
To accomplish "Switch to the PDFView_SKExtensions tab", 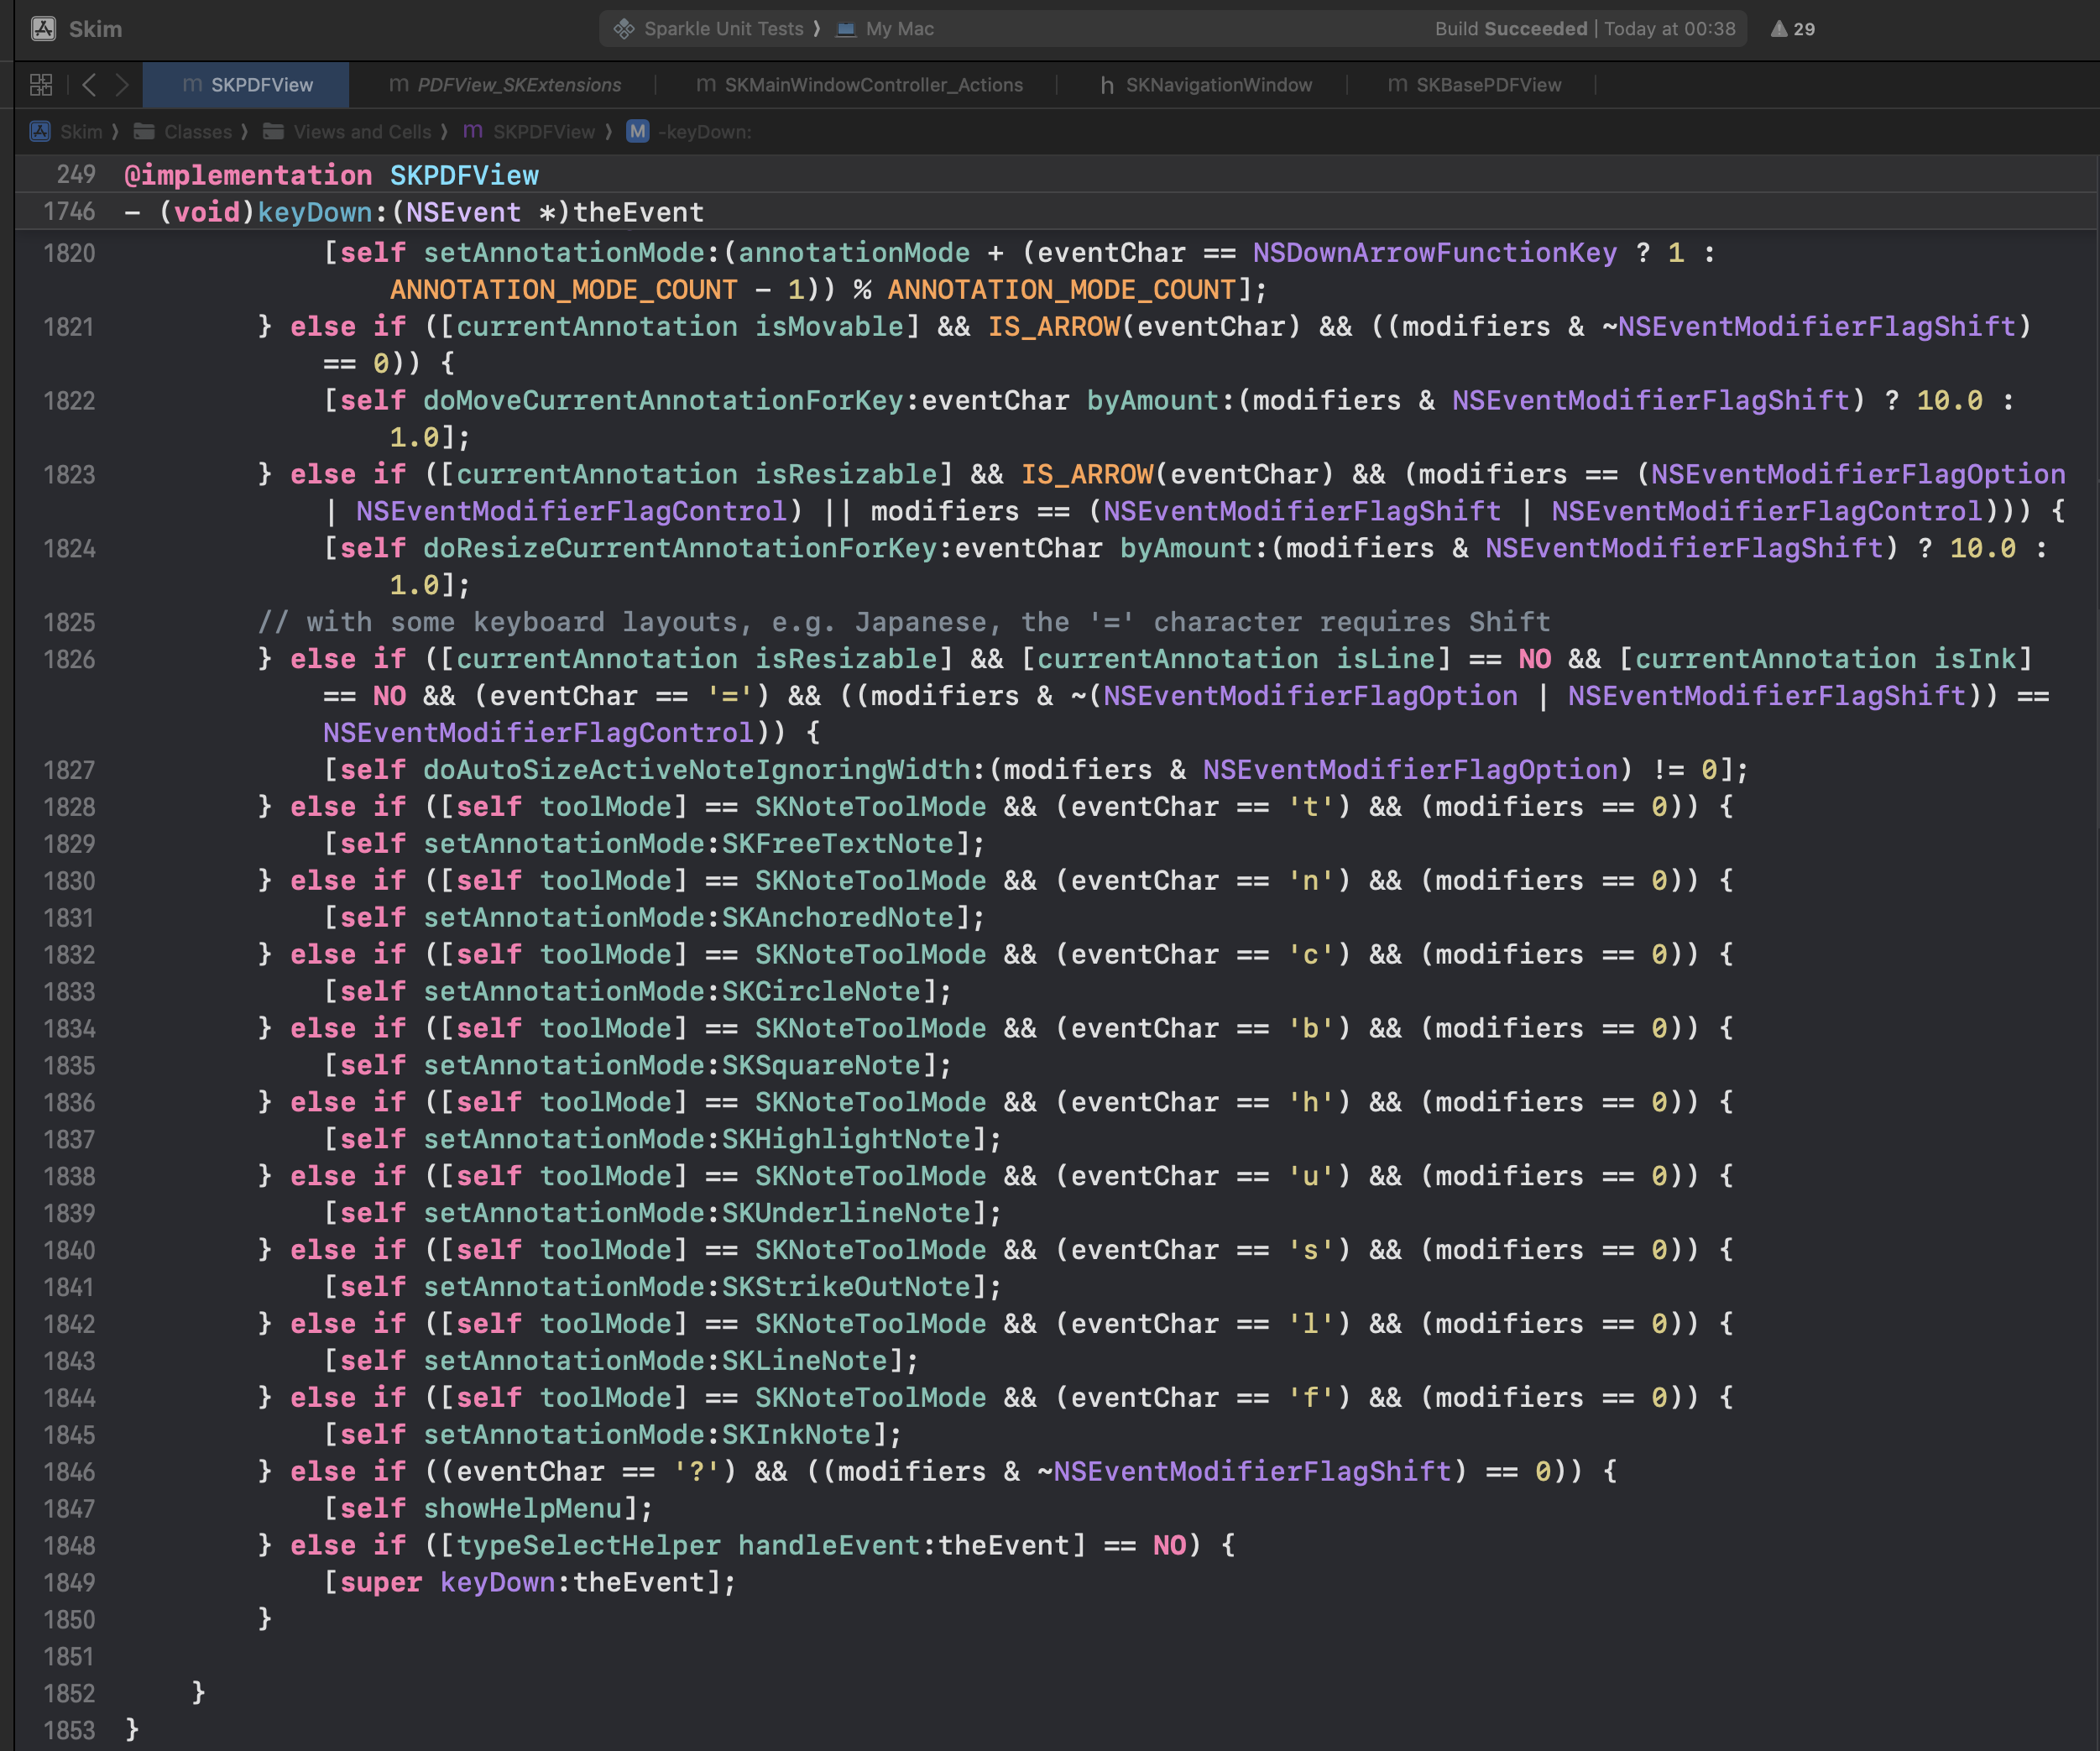I will coord(518,85).
